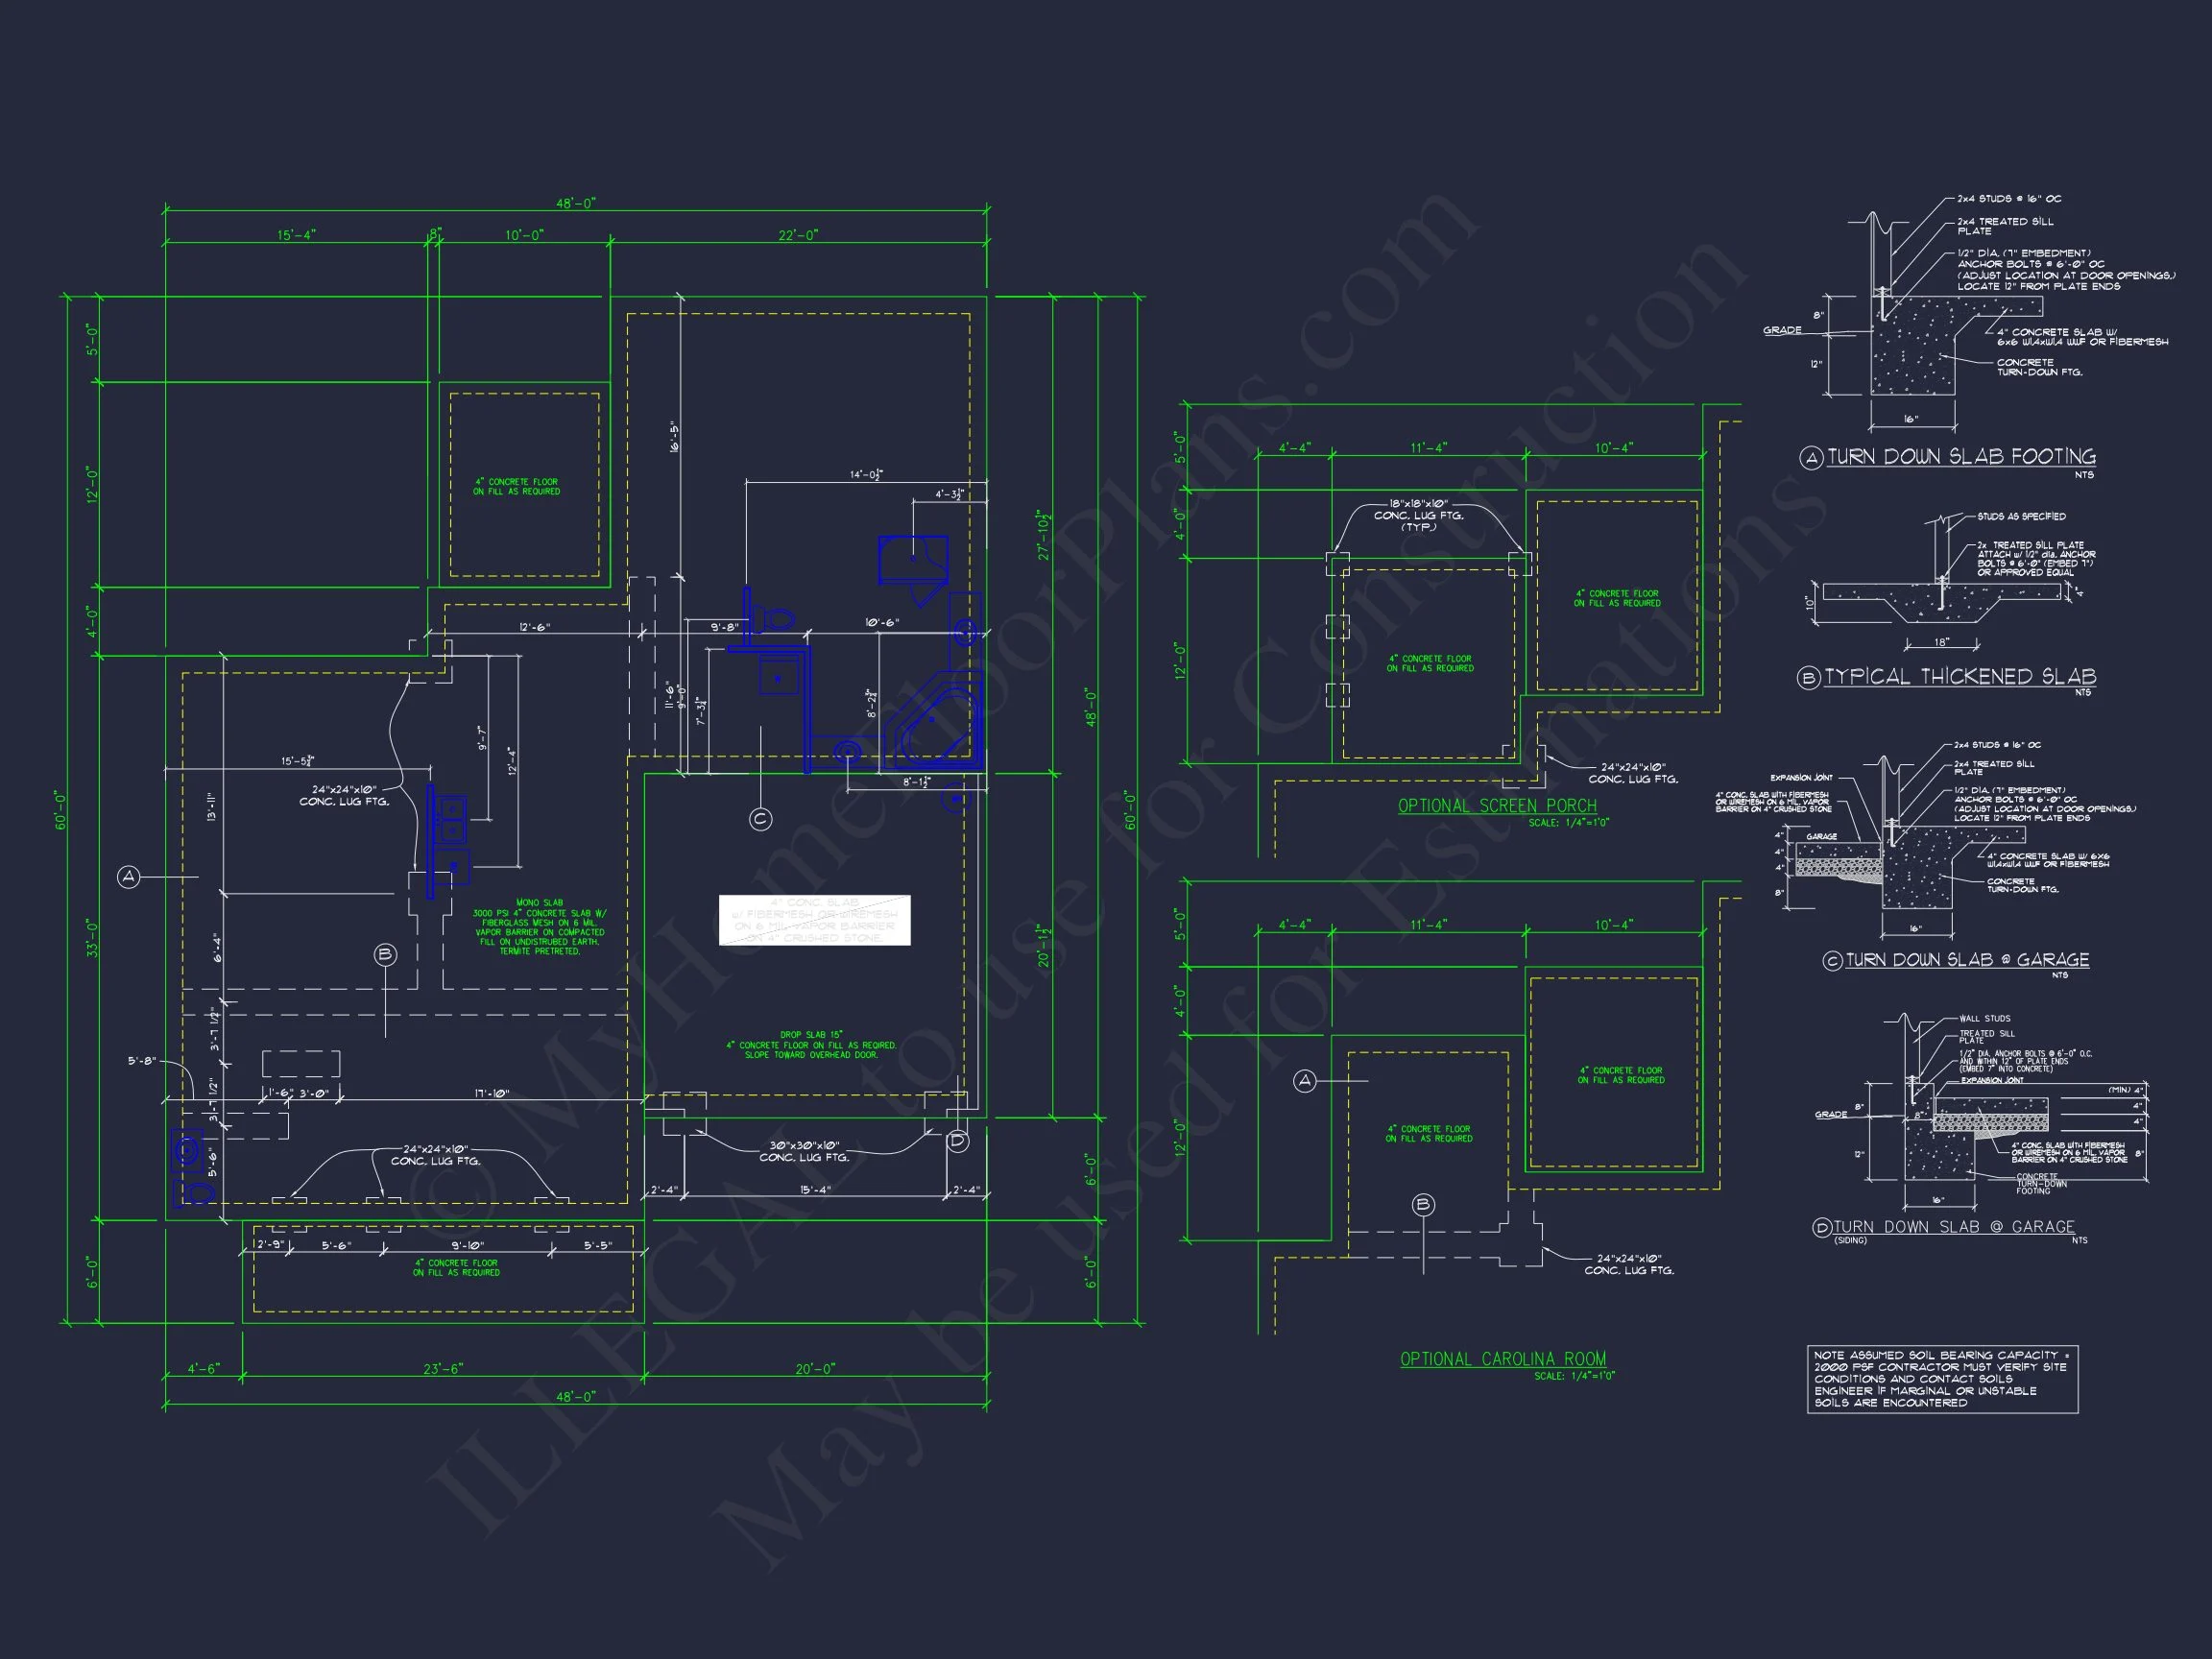The height and width of the screenshot is (1659, 2212).
Task: Click the siding Turn Down Slab @ Garage title
Action: coord(1953,1227)
